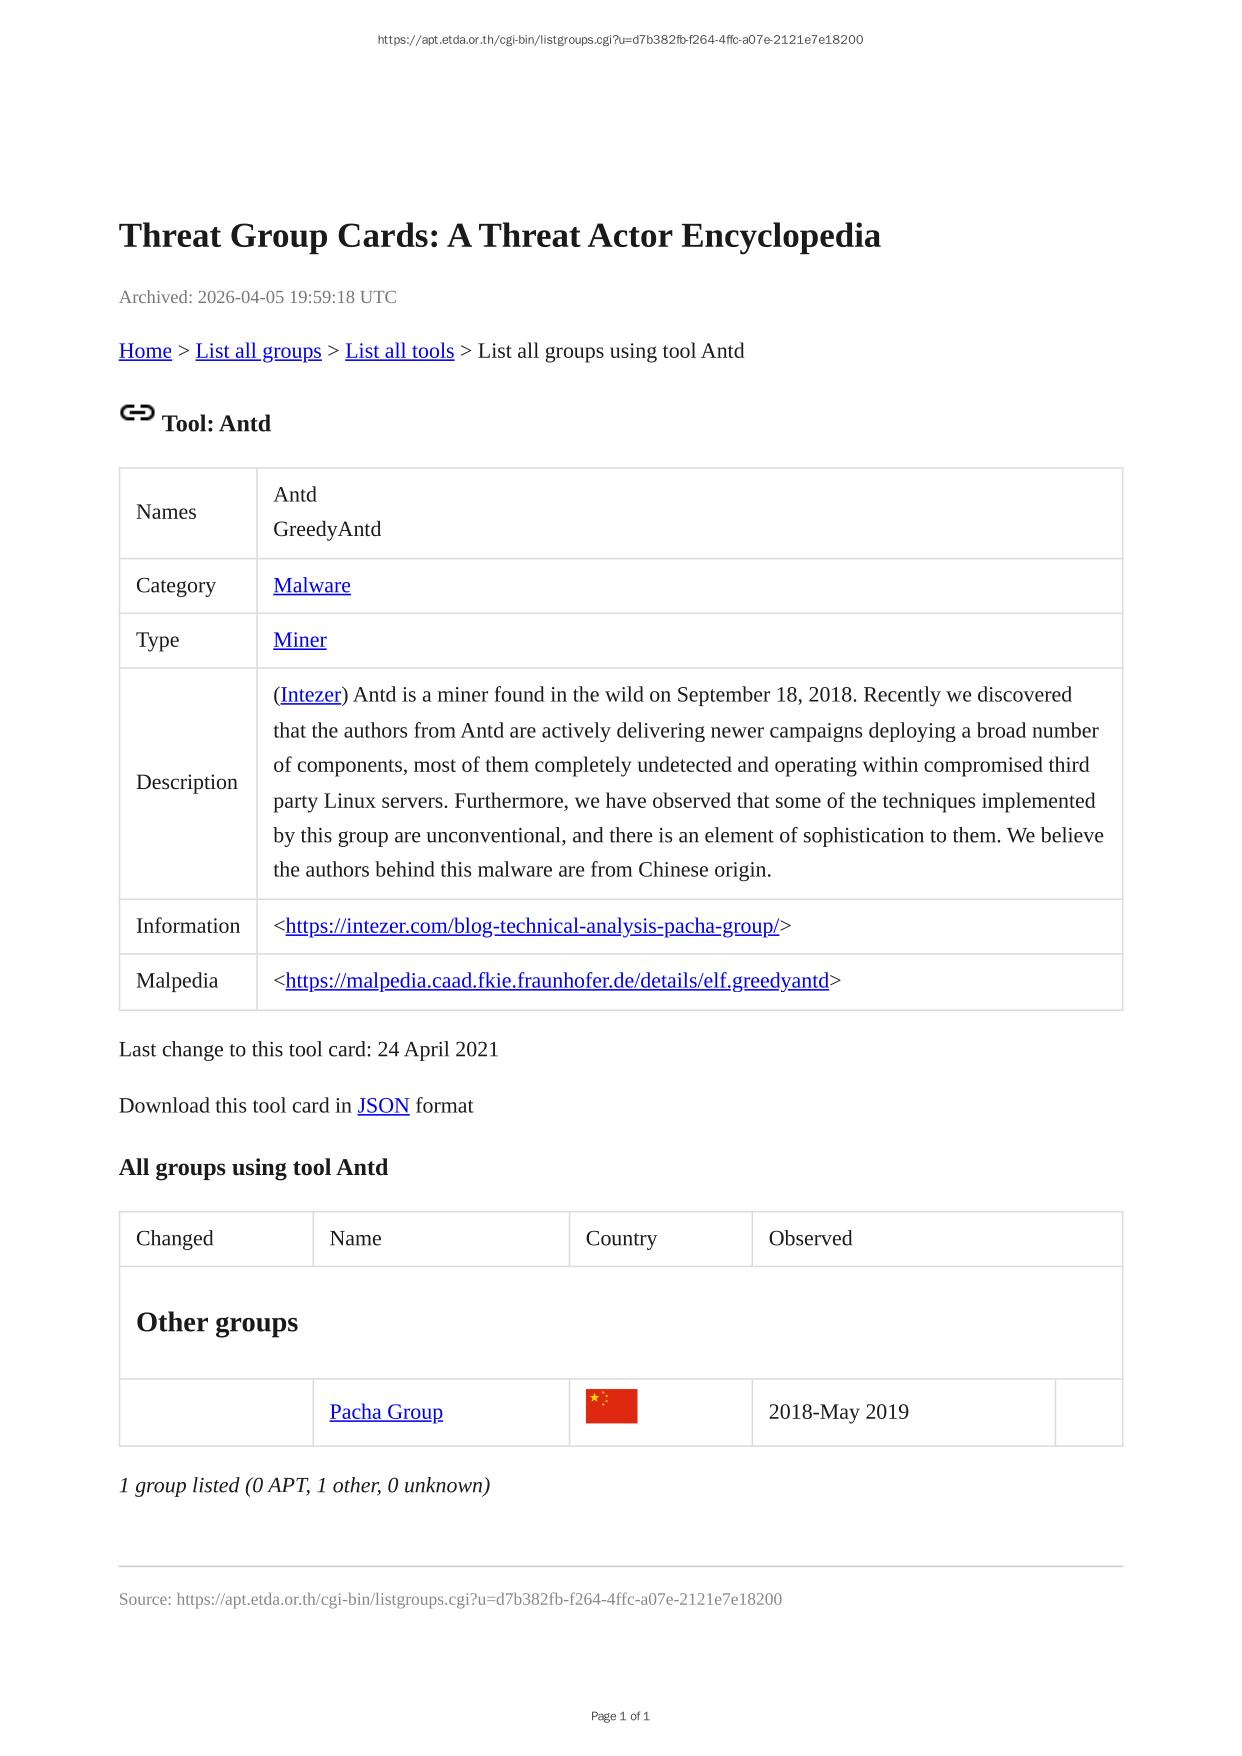Screen dimensions: 1242x1756
Task: Click the Name column header
Action: click(x=355, y=1238)
